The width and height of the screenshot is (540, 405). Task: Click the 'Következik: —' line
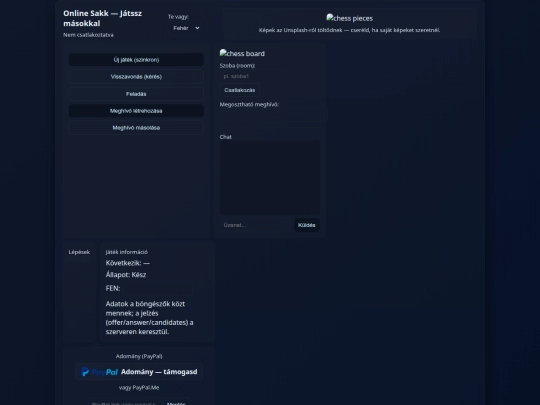[128, 263]
